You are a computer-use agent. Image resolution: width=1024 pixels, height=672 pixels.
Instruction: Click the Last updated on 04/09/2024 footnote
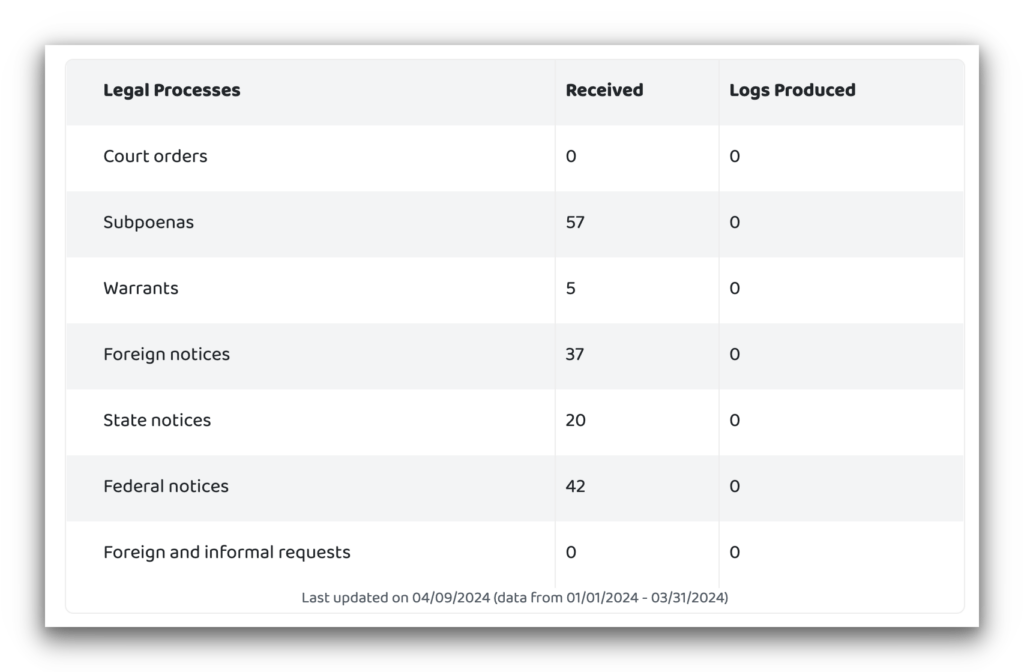tap(515, 597)
